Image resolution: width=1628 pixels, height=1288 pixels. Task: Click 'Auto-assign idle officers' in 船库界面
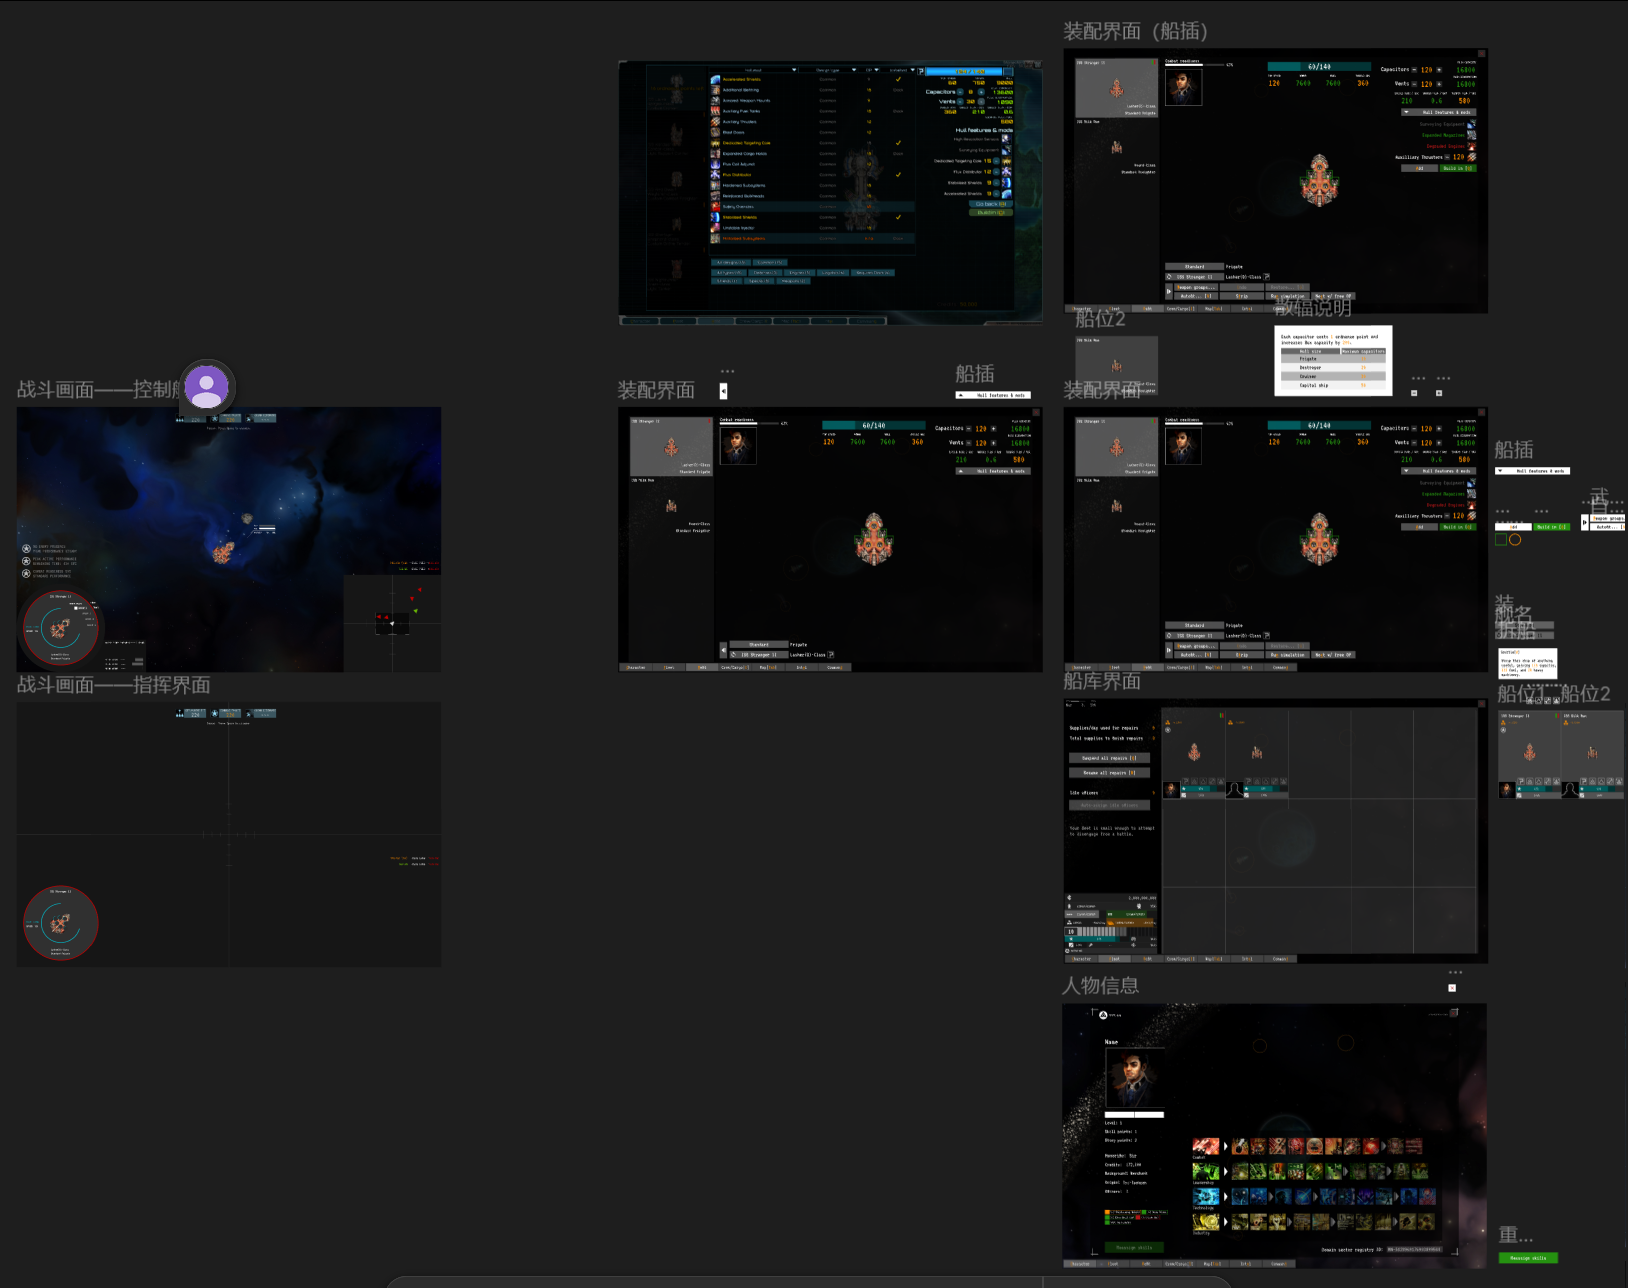point(1110,805)
